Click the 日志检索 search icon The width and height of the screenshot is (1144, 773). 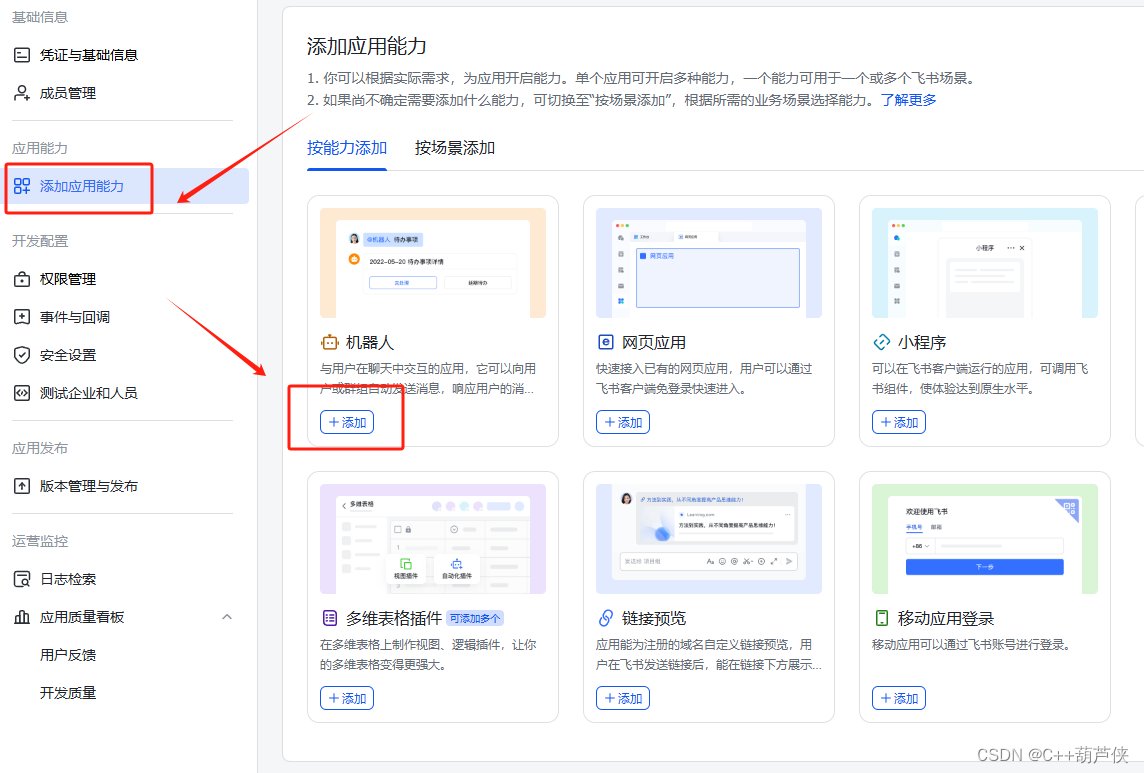pos(22,579)
